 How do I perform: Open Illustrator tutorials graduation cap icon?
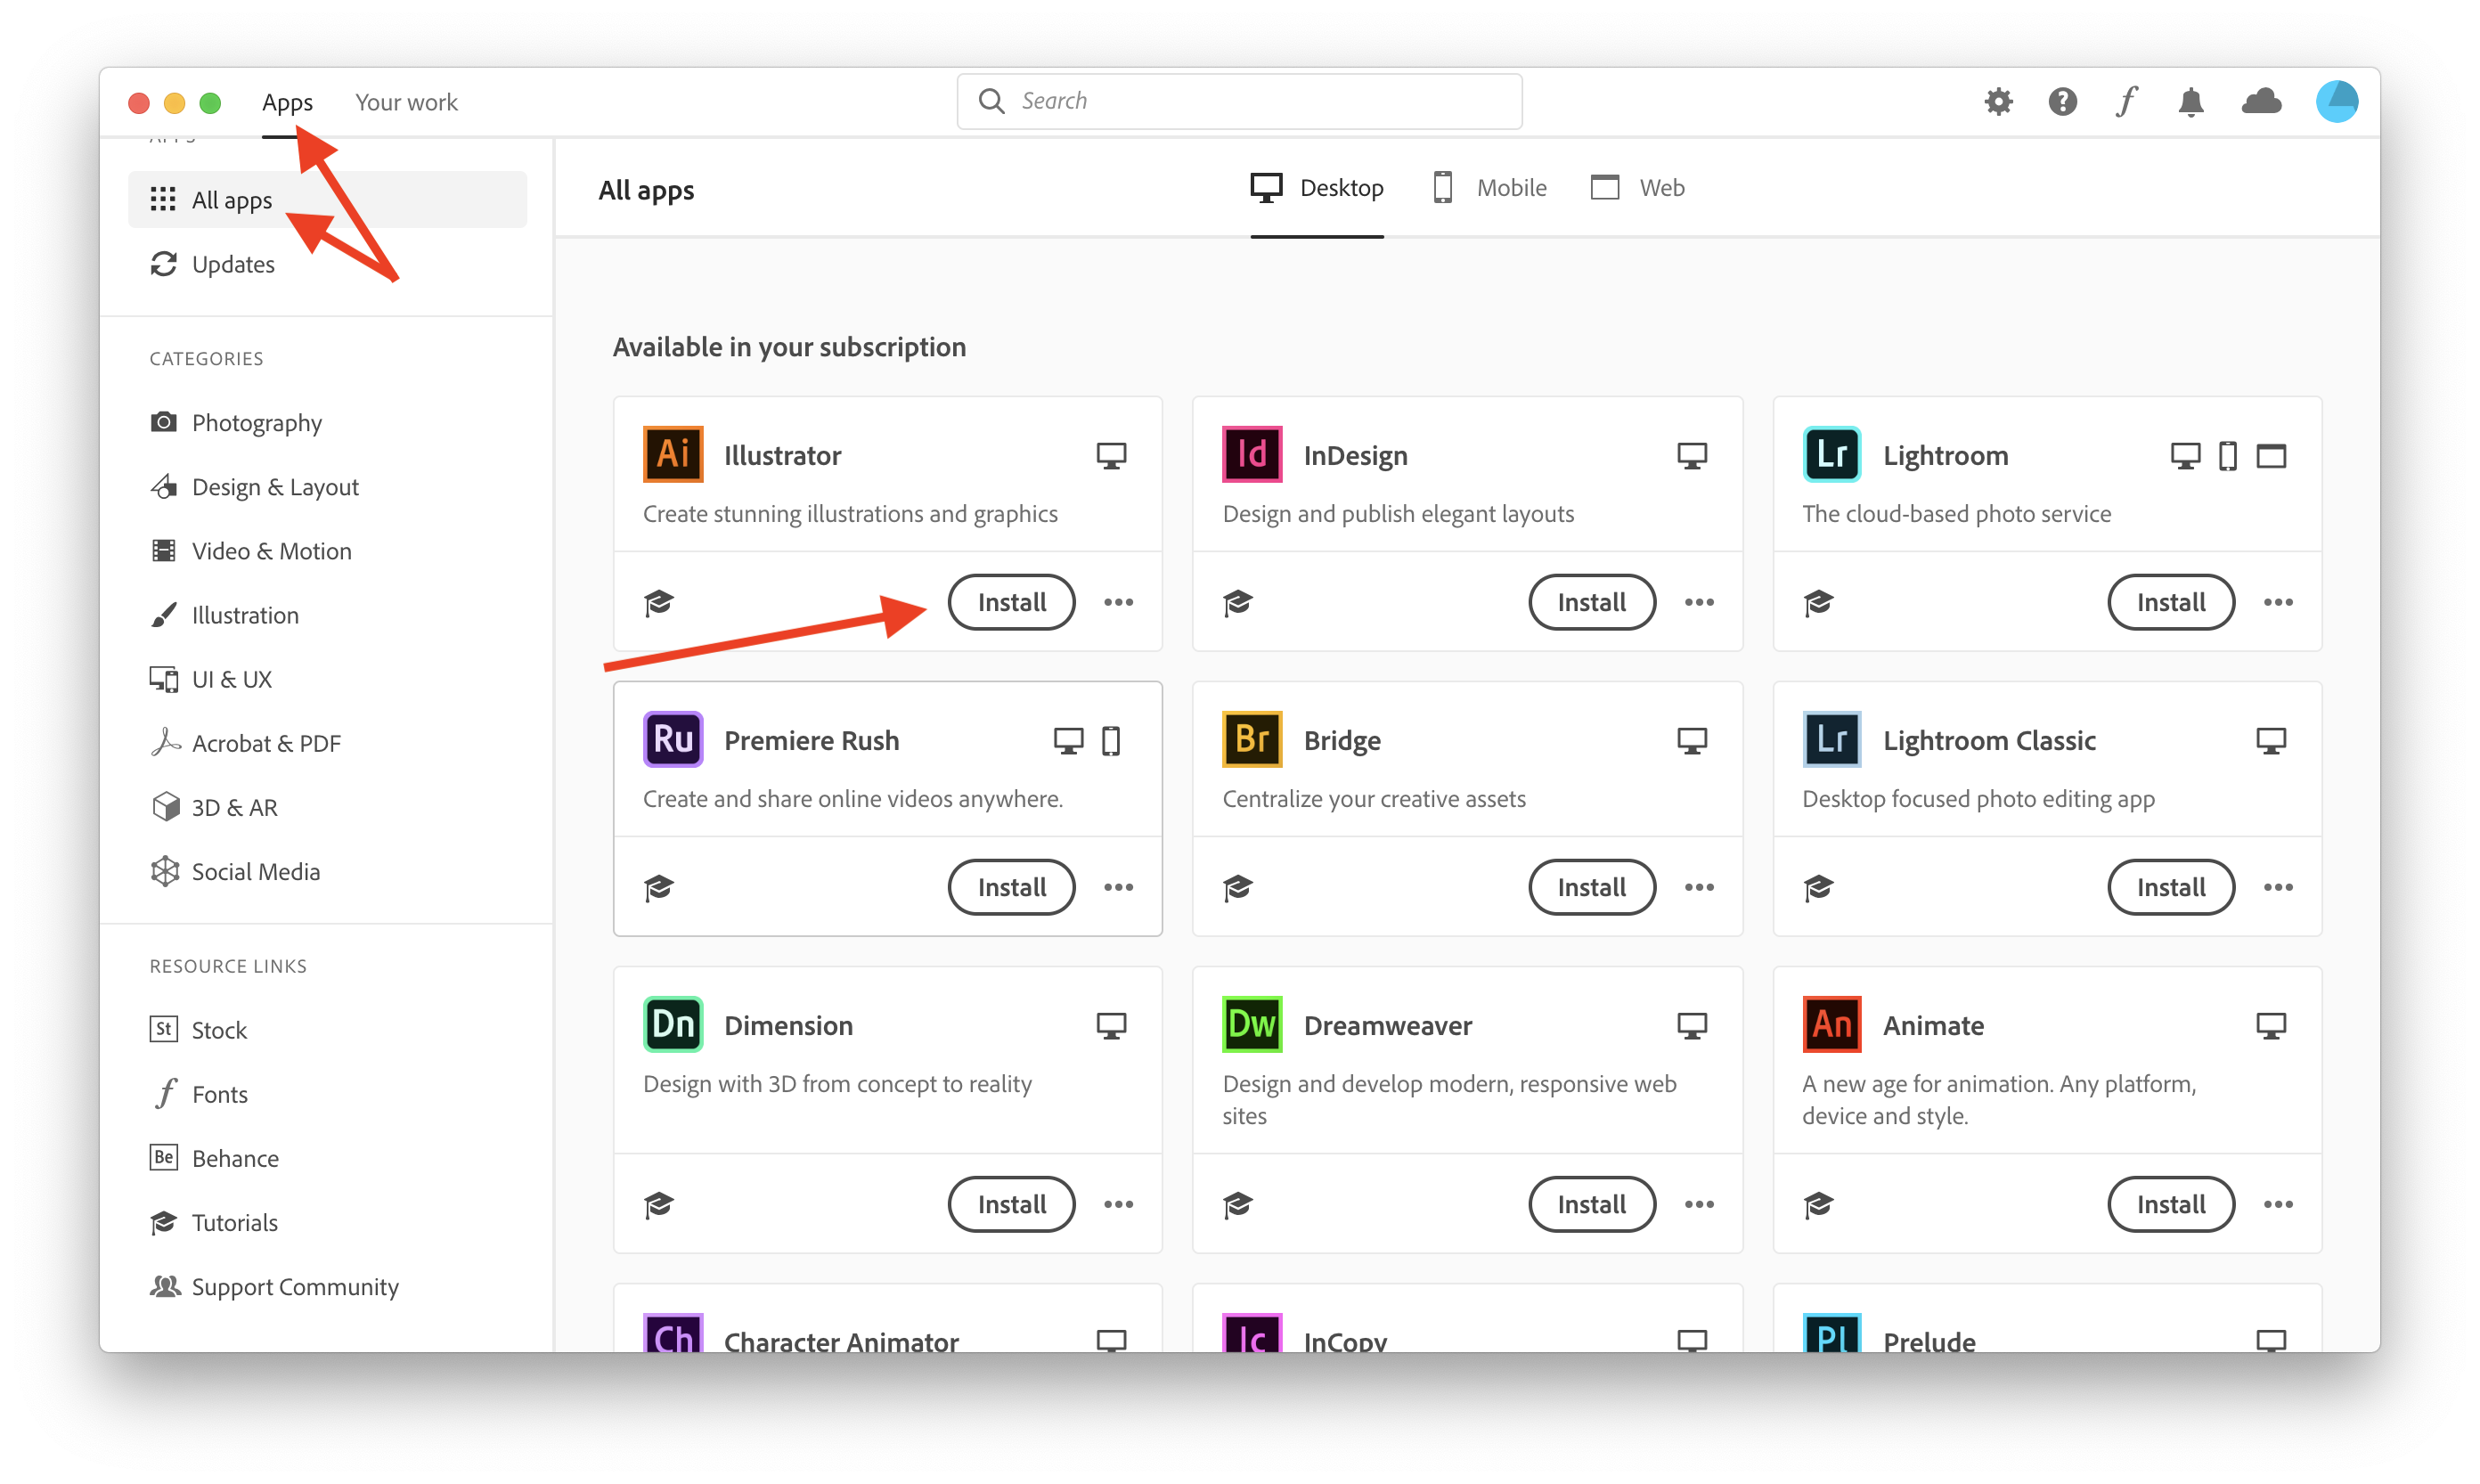[659, 602]
